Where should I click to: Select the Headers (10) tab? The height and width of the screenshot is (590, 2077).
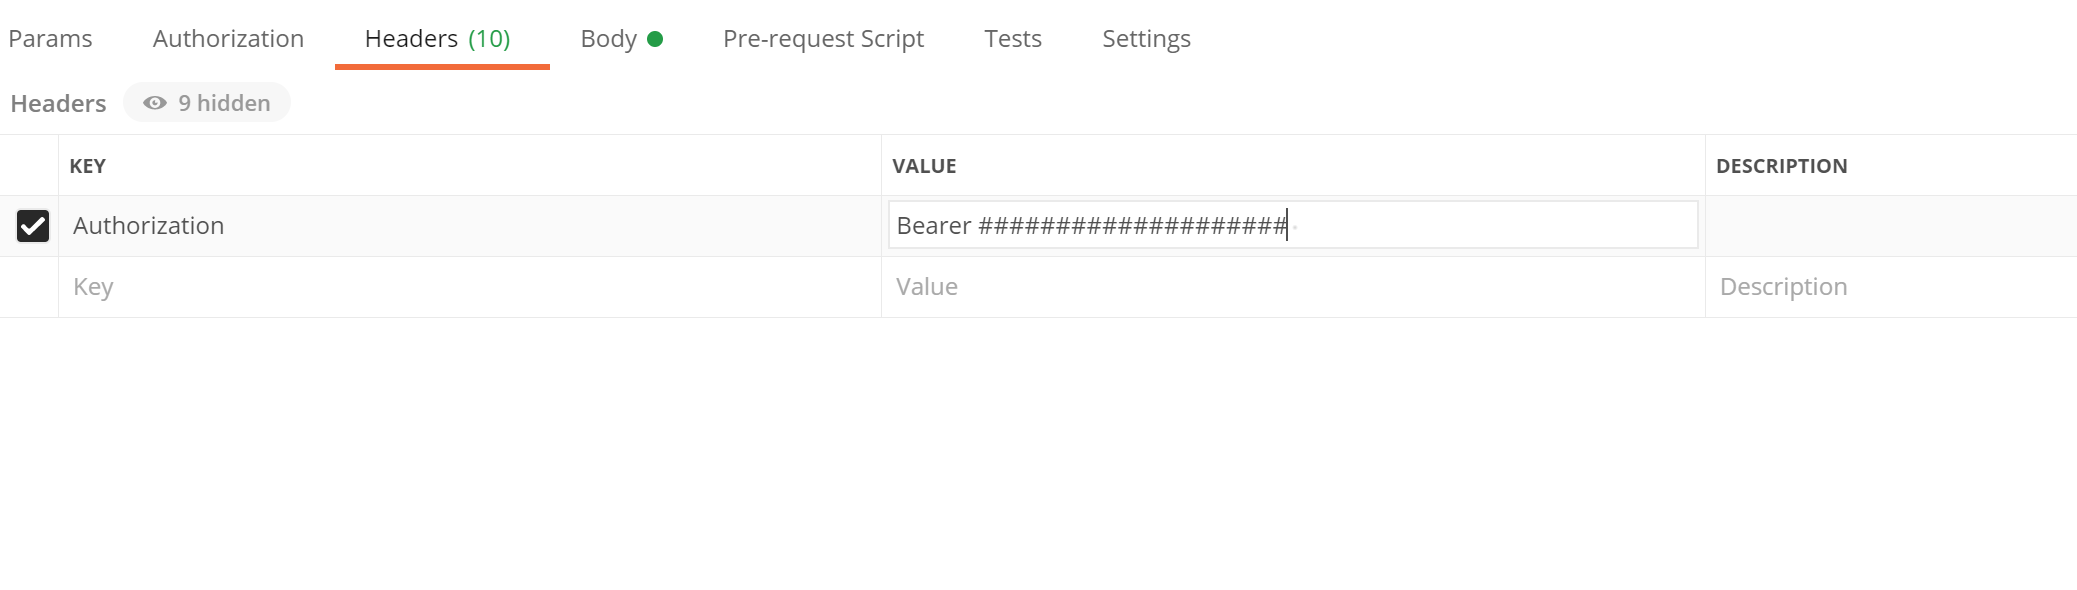(440, 38)
